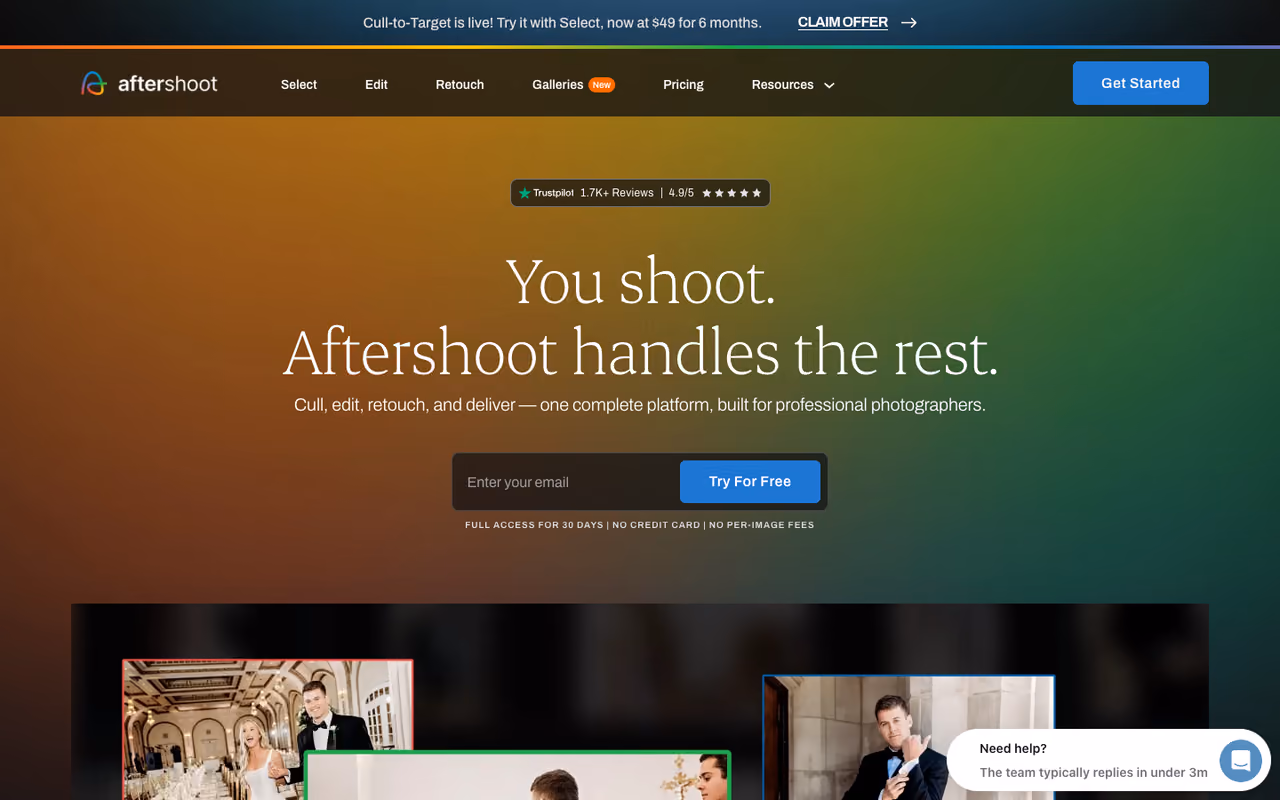Click the 4.9/5 rating text
The height and width of the screenshot is (800, 1280).
681,193
